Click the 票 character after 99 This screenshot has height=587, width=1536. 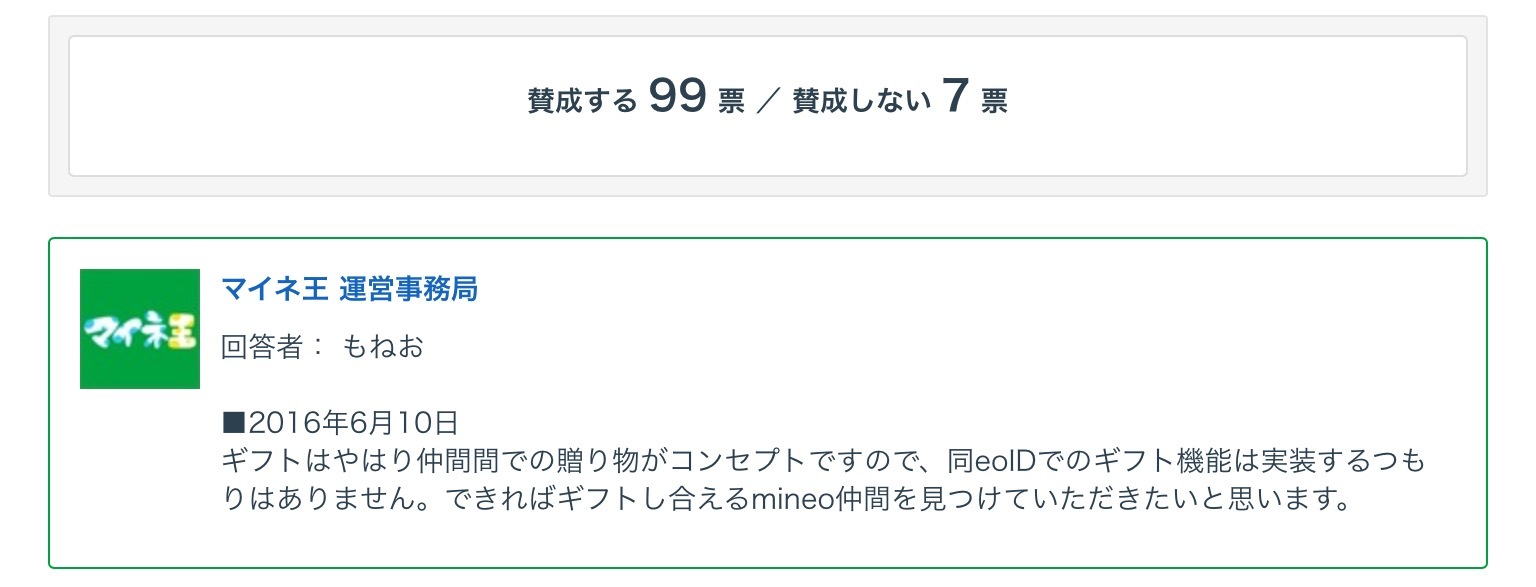point(731,102)
